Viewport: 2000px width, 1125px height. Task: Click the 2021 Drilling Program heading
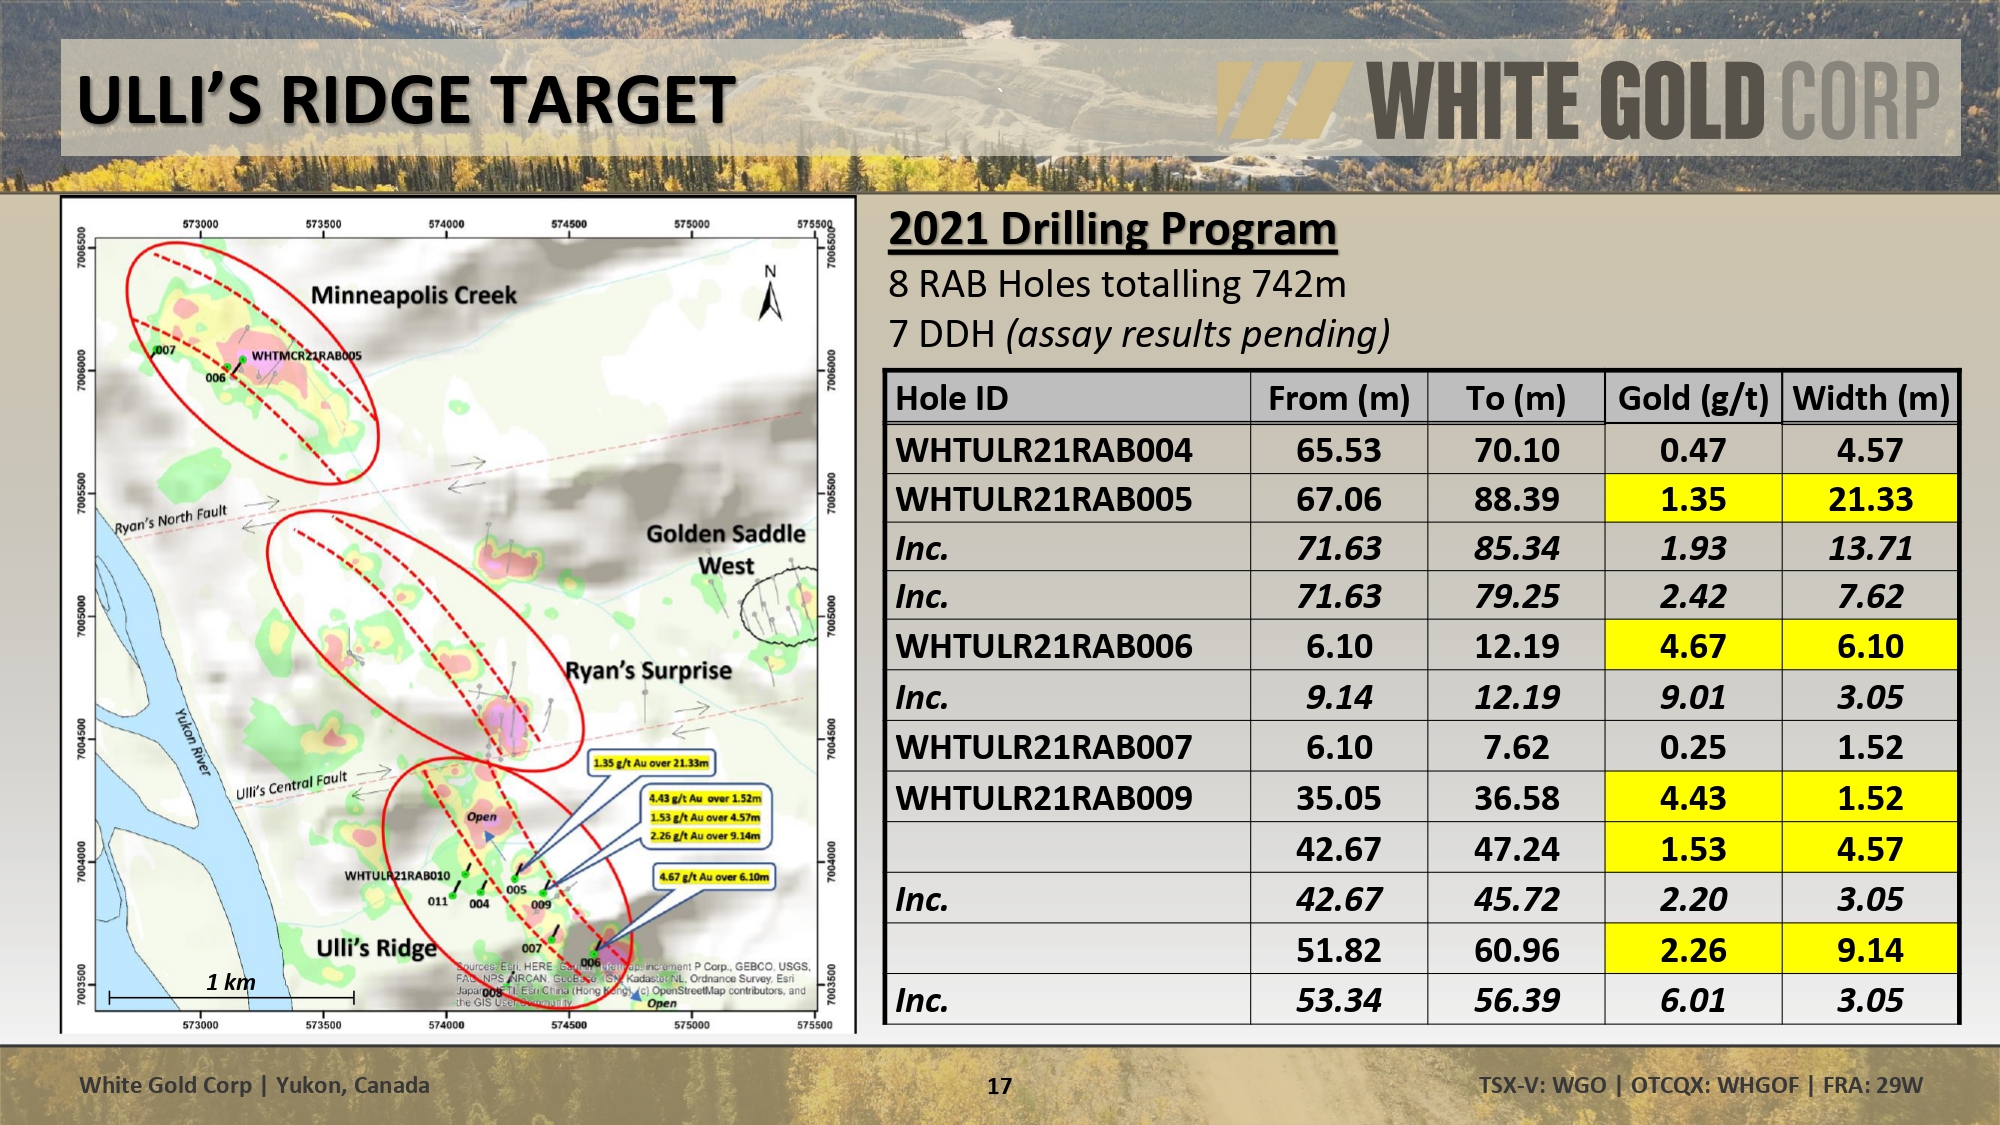(x=1112, y=229)
